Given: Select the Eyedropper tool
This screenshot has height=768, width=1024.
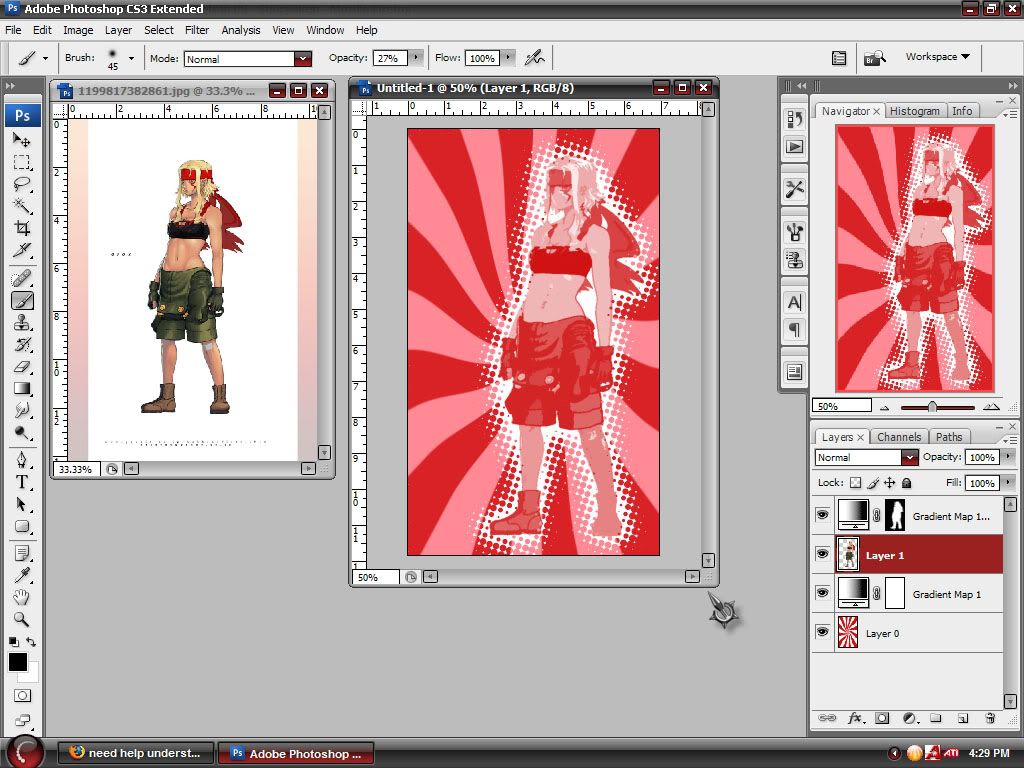Looking at the screenshot, I should pos(22,575).
